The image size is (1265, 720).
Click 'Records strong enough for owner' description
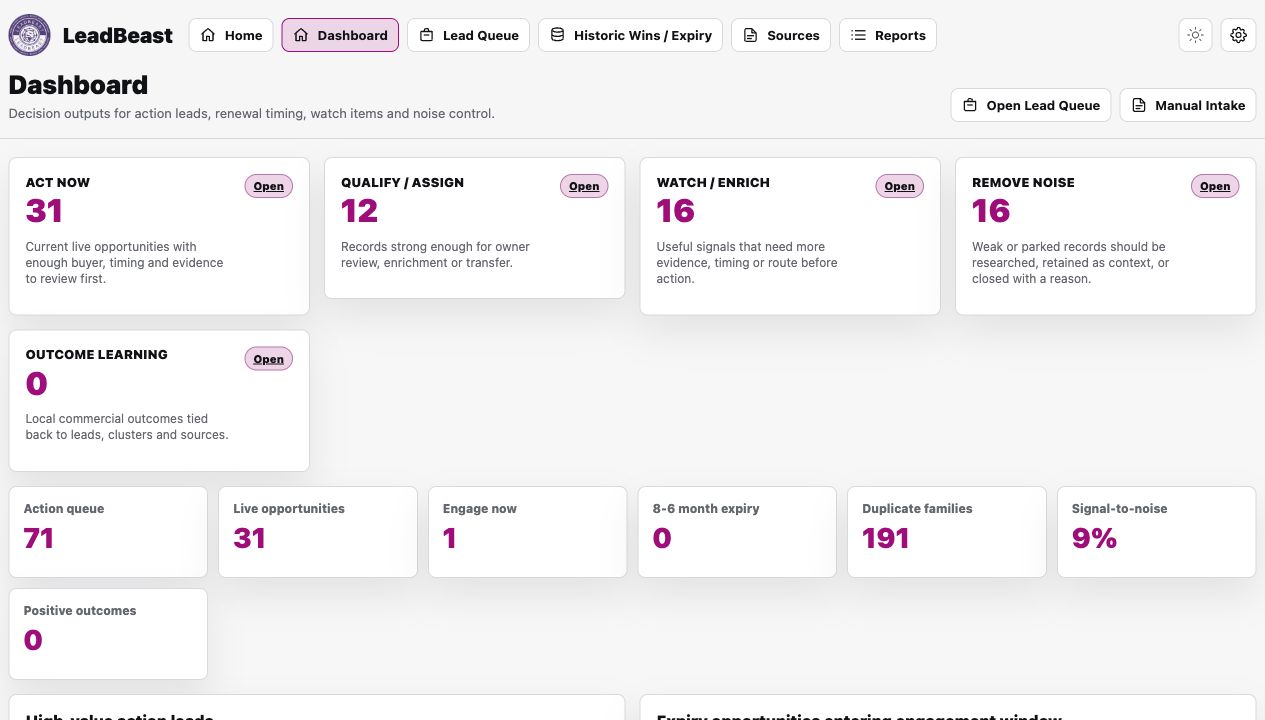click(x=436, y=255)
